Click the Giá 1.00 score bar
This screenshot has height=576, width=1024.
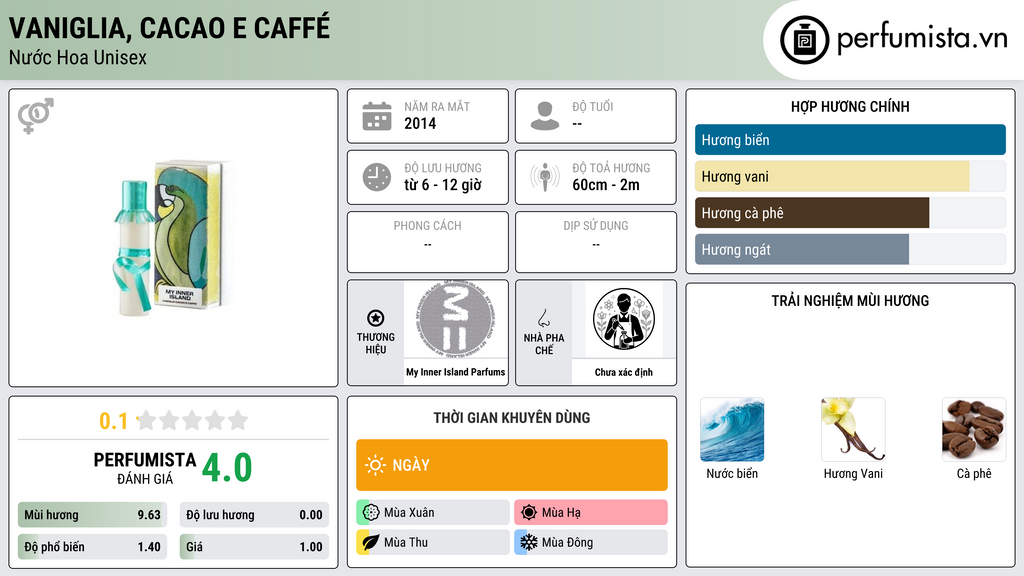point(254,547)
